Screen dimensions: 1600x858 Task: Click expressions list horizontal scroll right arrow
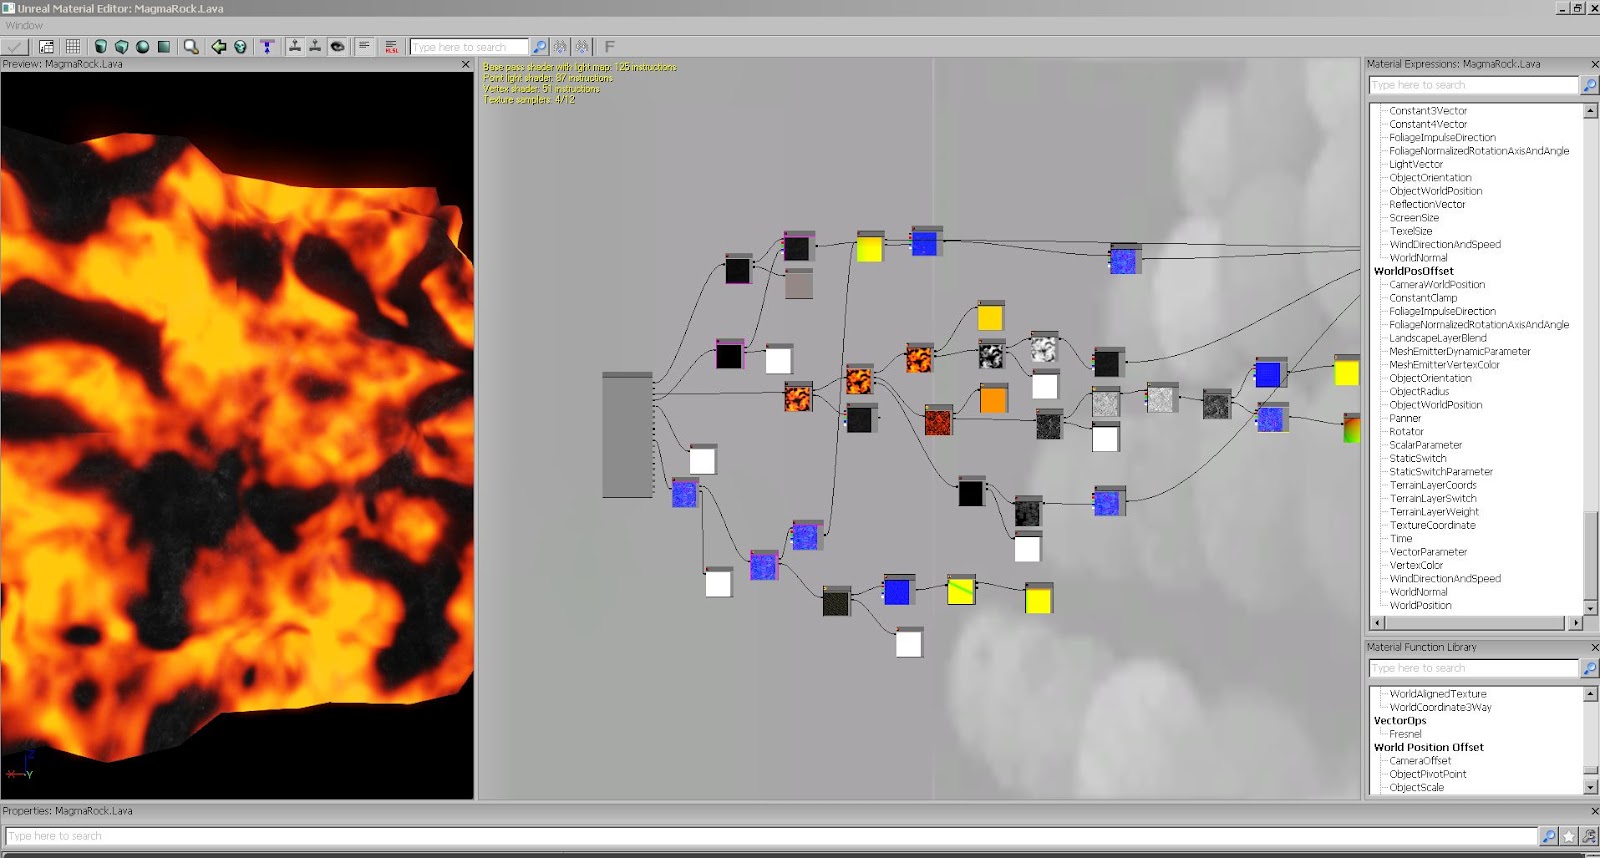pyautogui.click(x=1576, y=623)
